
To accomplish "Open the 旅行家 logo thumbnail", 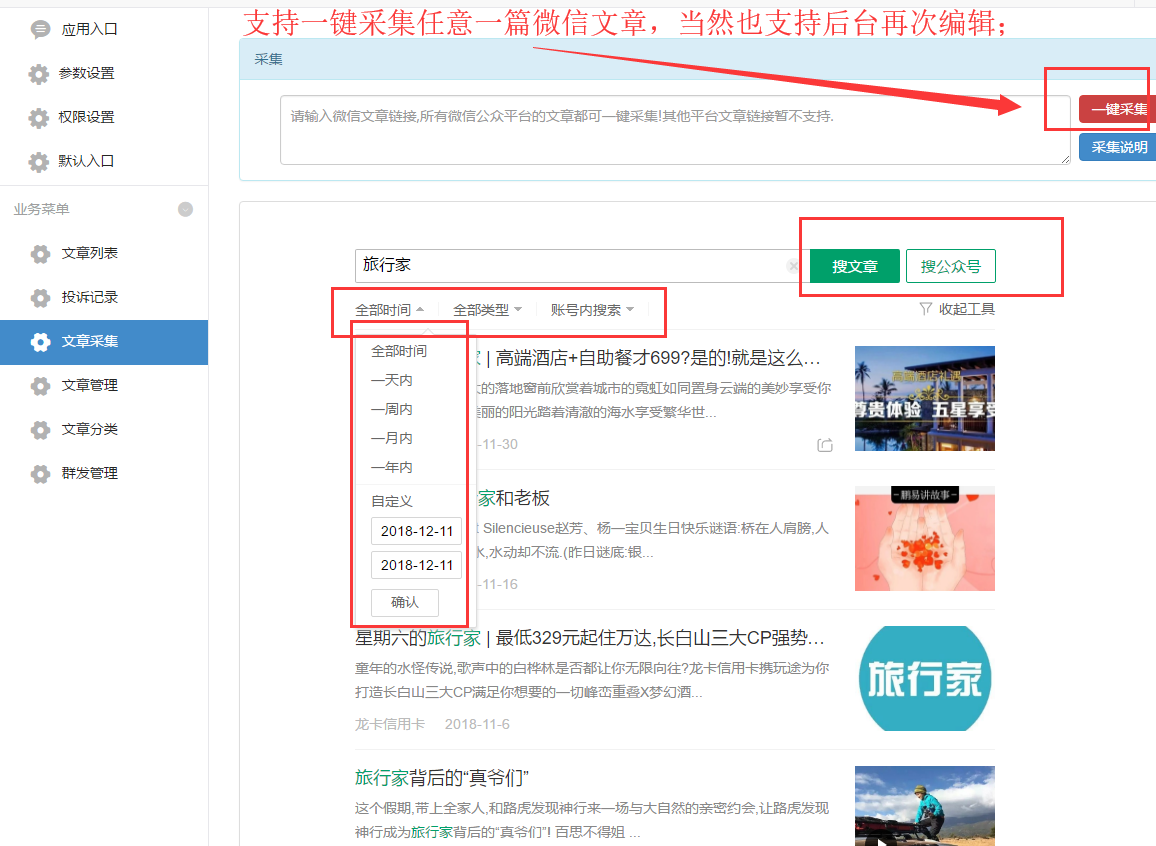I will click(x=924, y=679).
